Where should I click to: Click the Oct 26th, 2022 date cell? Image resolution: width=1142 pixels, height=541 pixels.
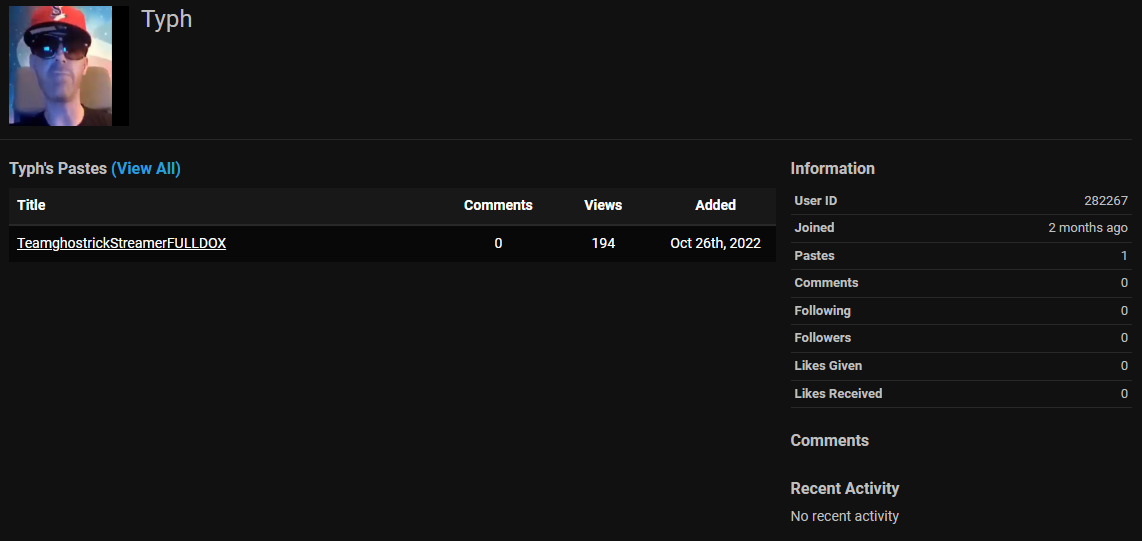coord(715,243)
